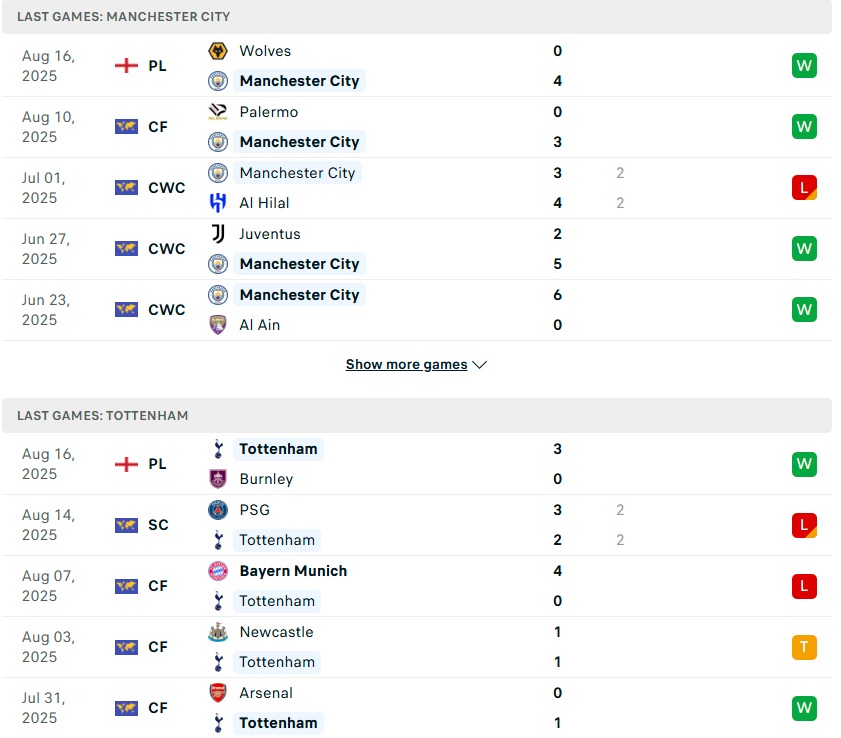Image resolution: width=841 pixels, height=738 pixels.
Task: Select the Last Games: Manchester City header
Action: point(124,17)
